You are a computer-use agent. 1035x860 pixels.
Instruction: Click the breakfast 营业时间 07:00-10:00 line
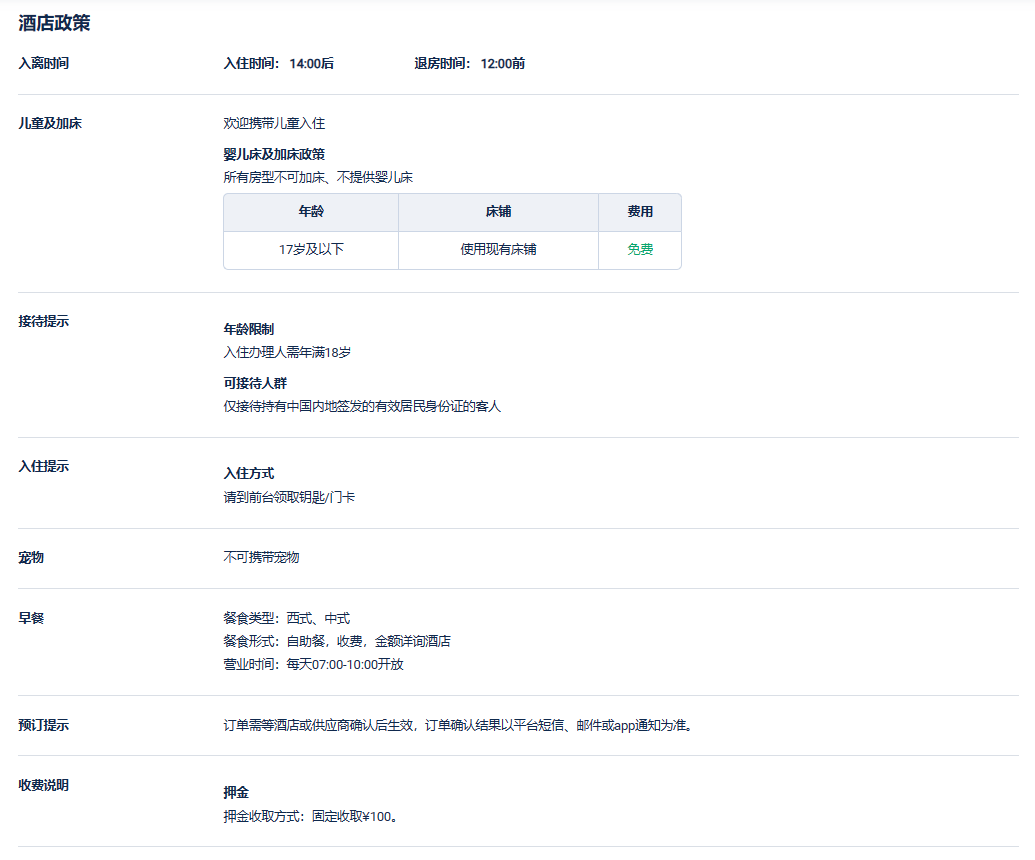(313, 665)
